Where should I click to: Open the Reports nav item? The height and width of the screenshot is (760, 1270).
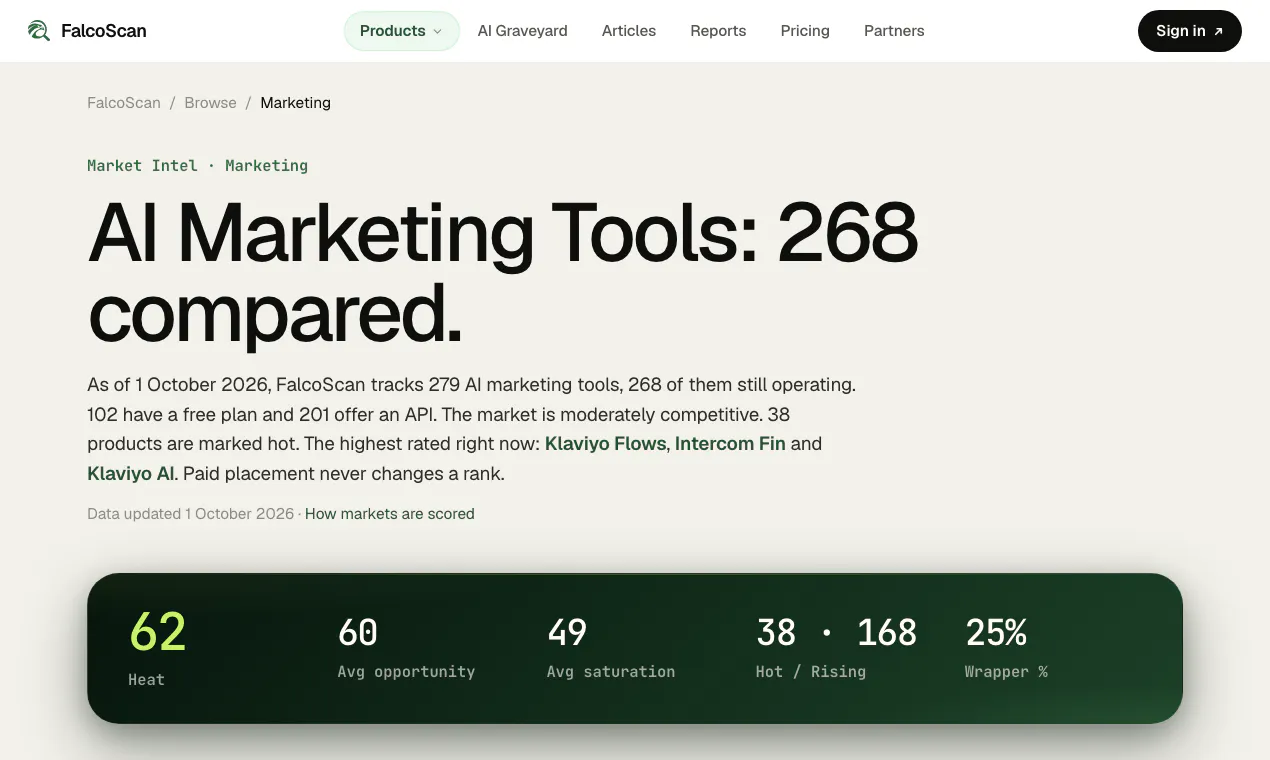pyautogui.click(x=718, y=31)
